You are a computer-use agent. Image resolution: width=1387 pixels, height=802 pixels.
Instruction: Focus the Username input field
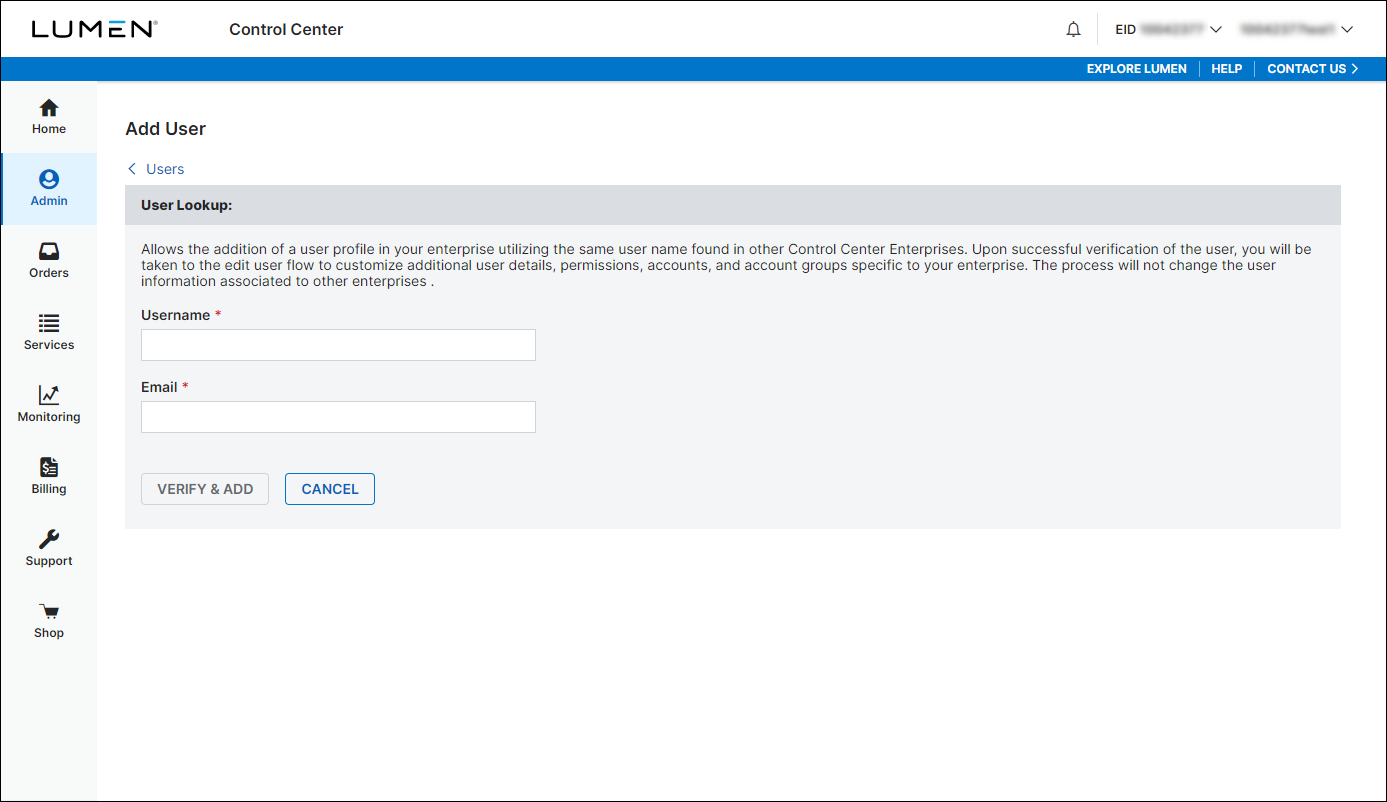[x=338, y=345]
